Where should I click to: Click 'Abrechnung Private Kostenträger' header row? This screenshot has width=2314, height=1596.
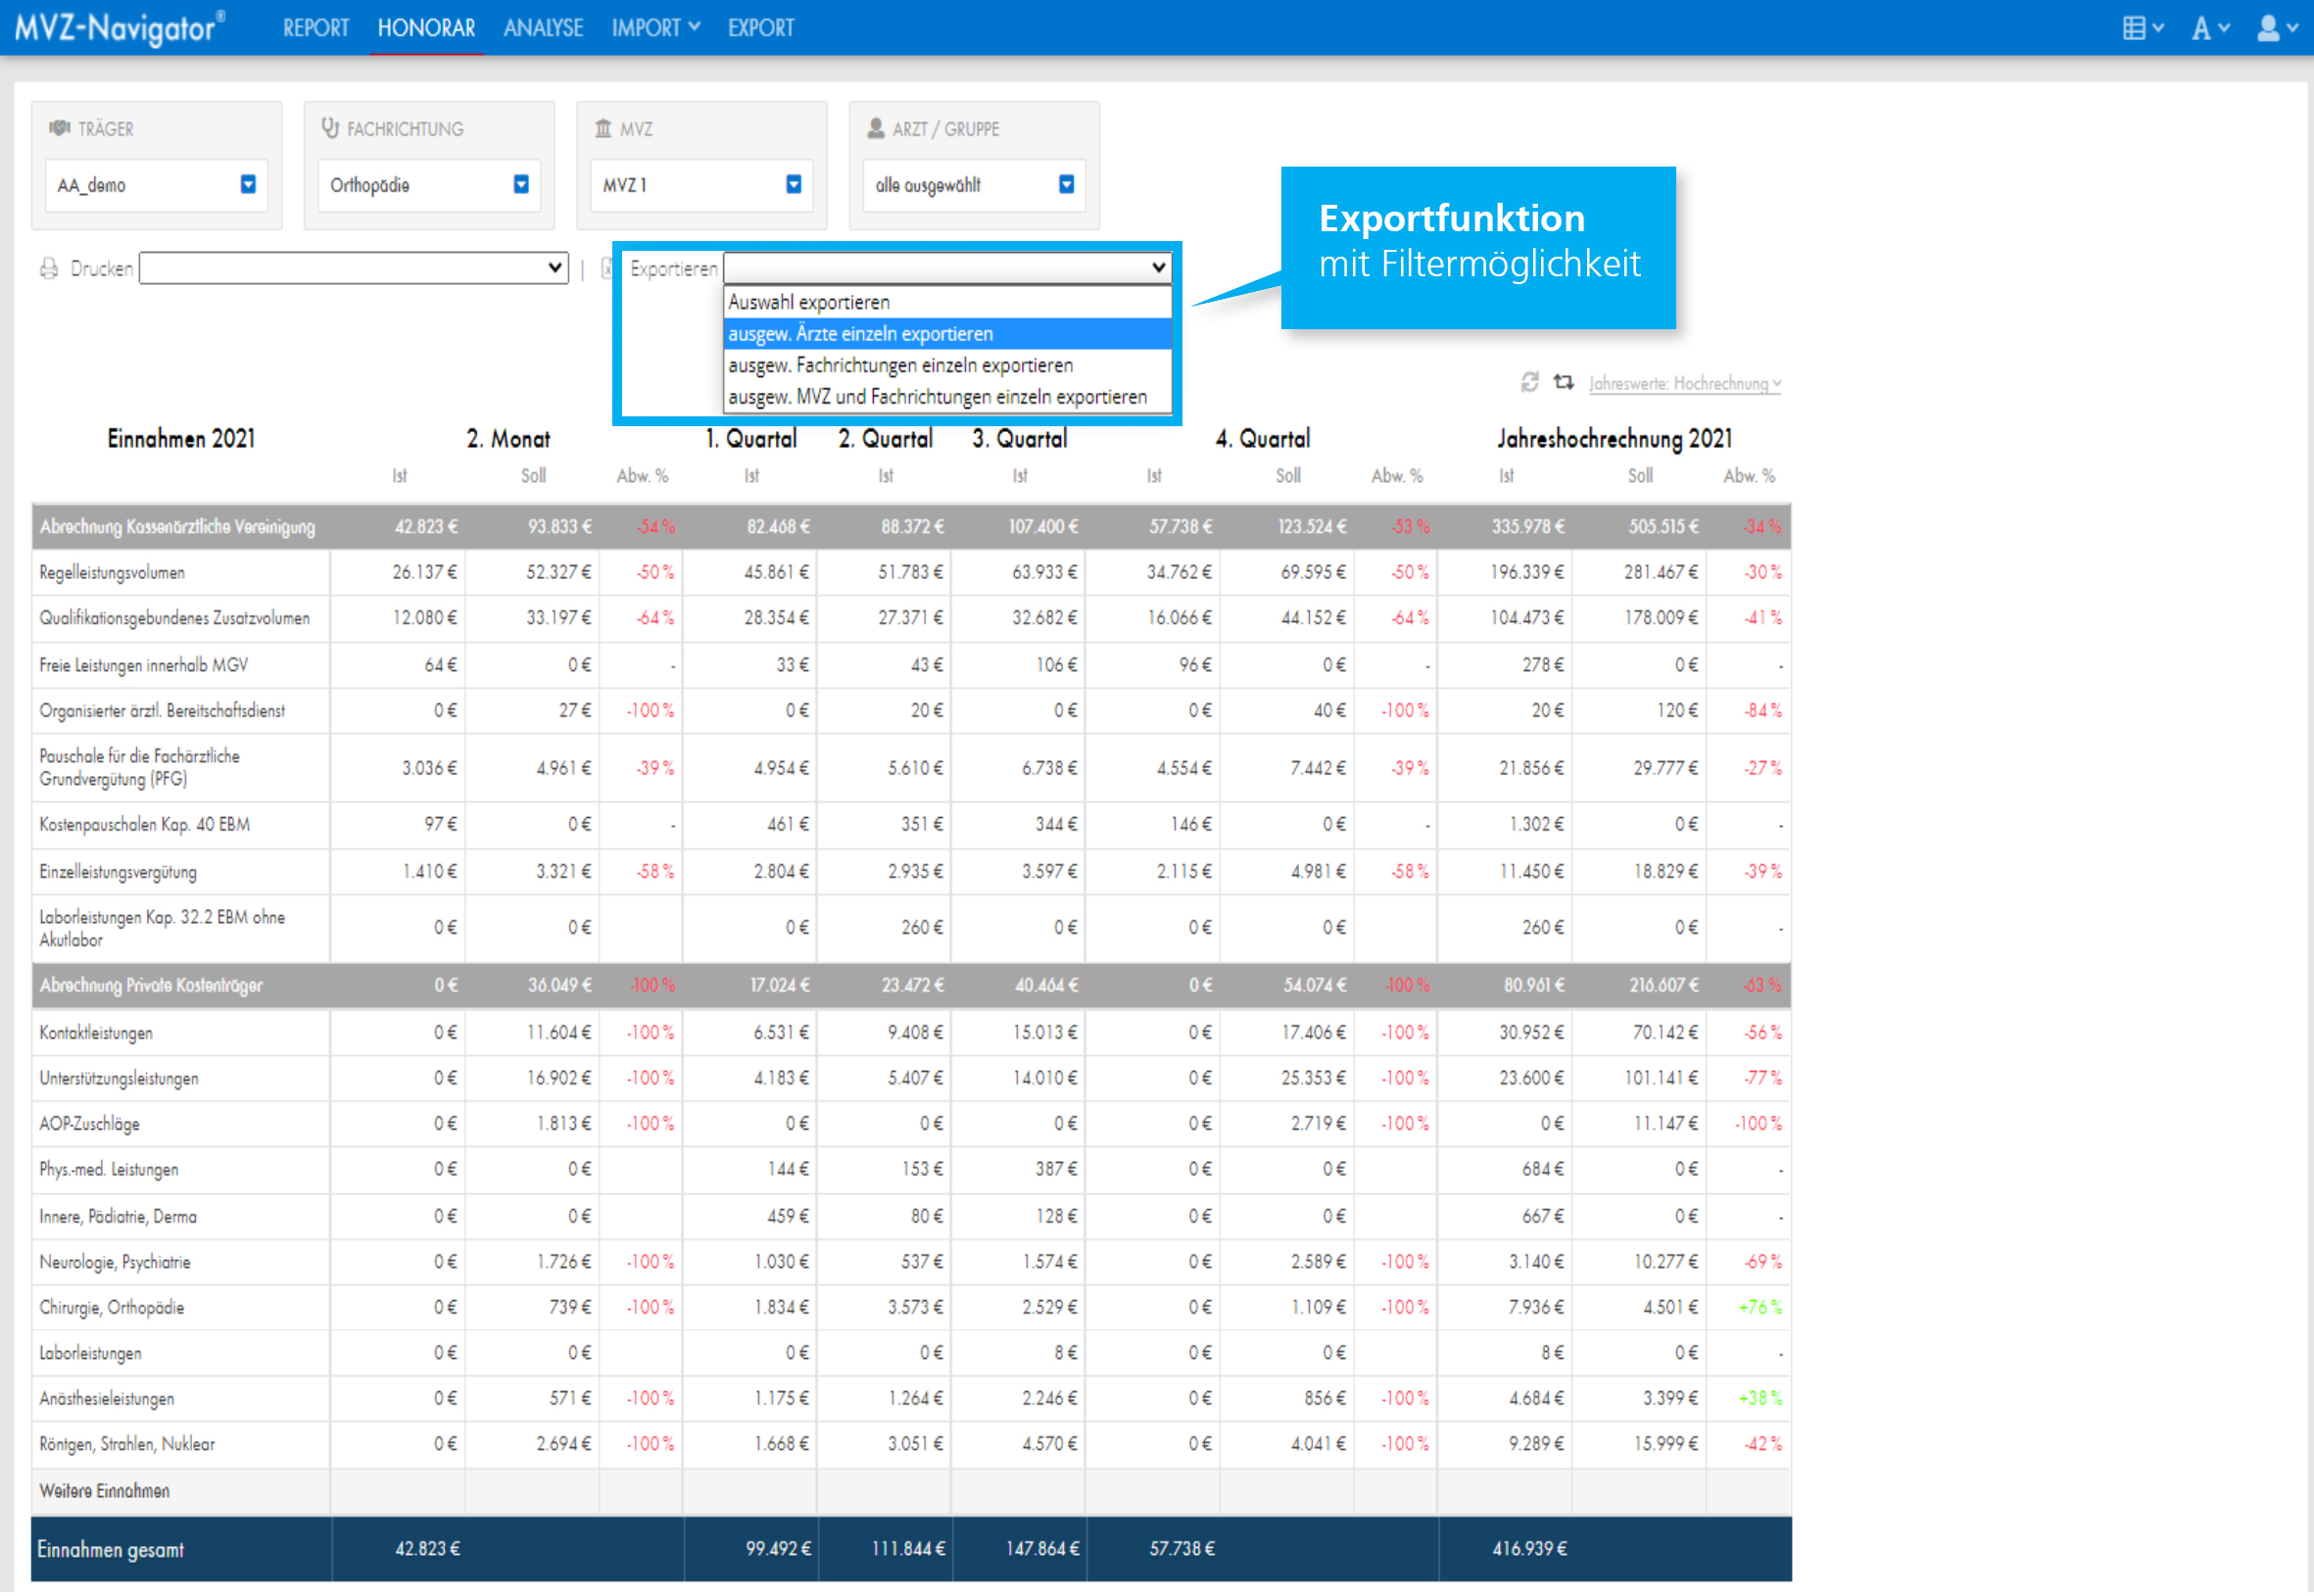click(x=911, y=986)
